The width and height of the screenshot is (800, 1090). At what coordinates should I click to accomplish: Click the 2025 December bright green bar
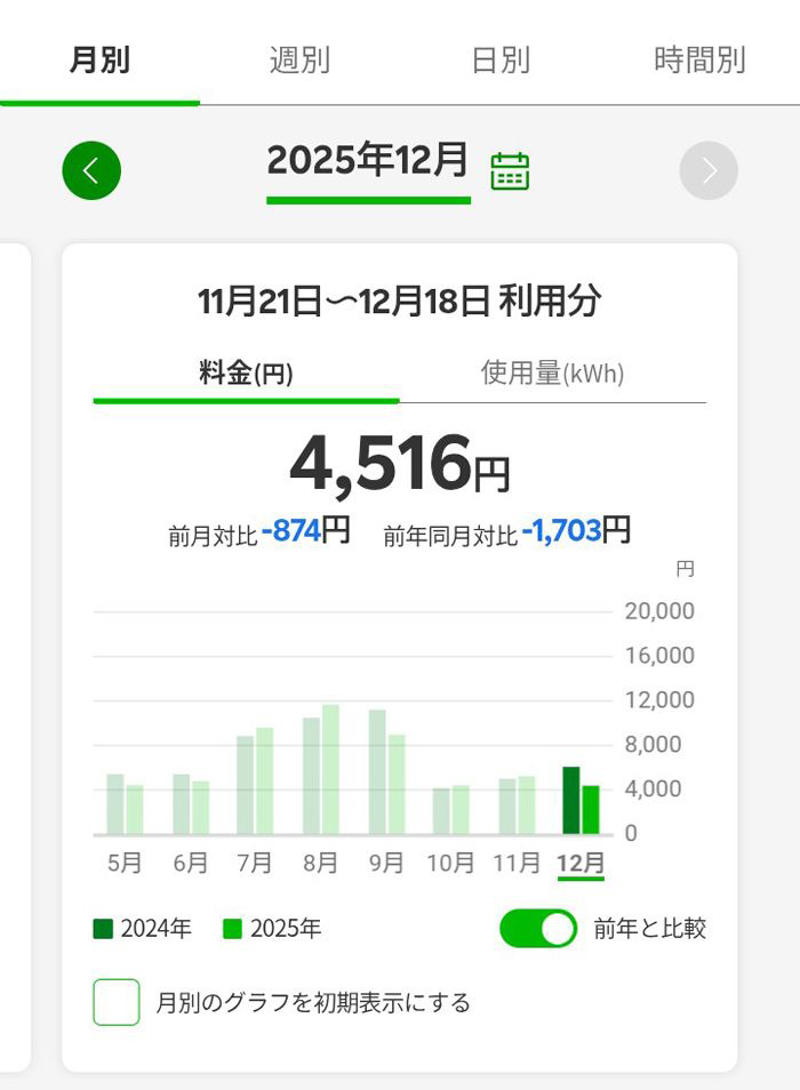[591, 810]
